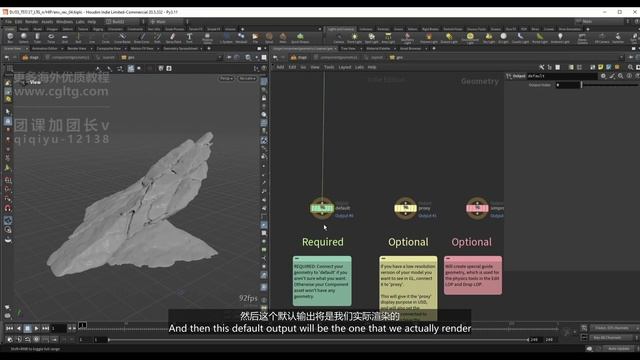Open network editor Layout menu

tap(344, 67)
